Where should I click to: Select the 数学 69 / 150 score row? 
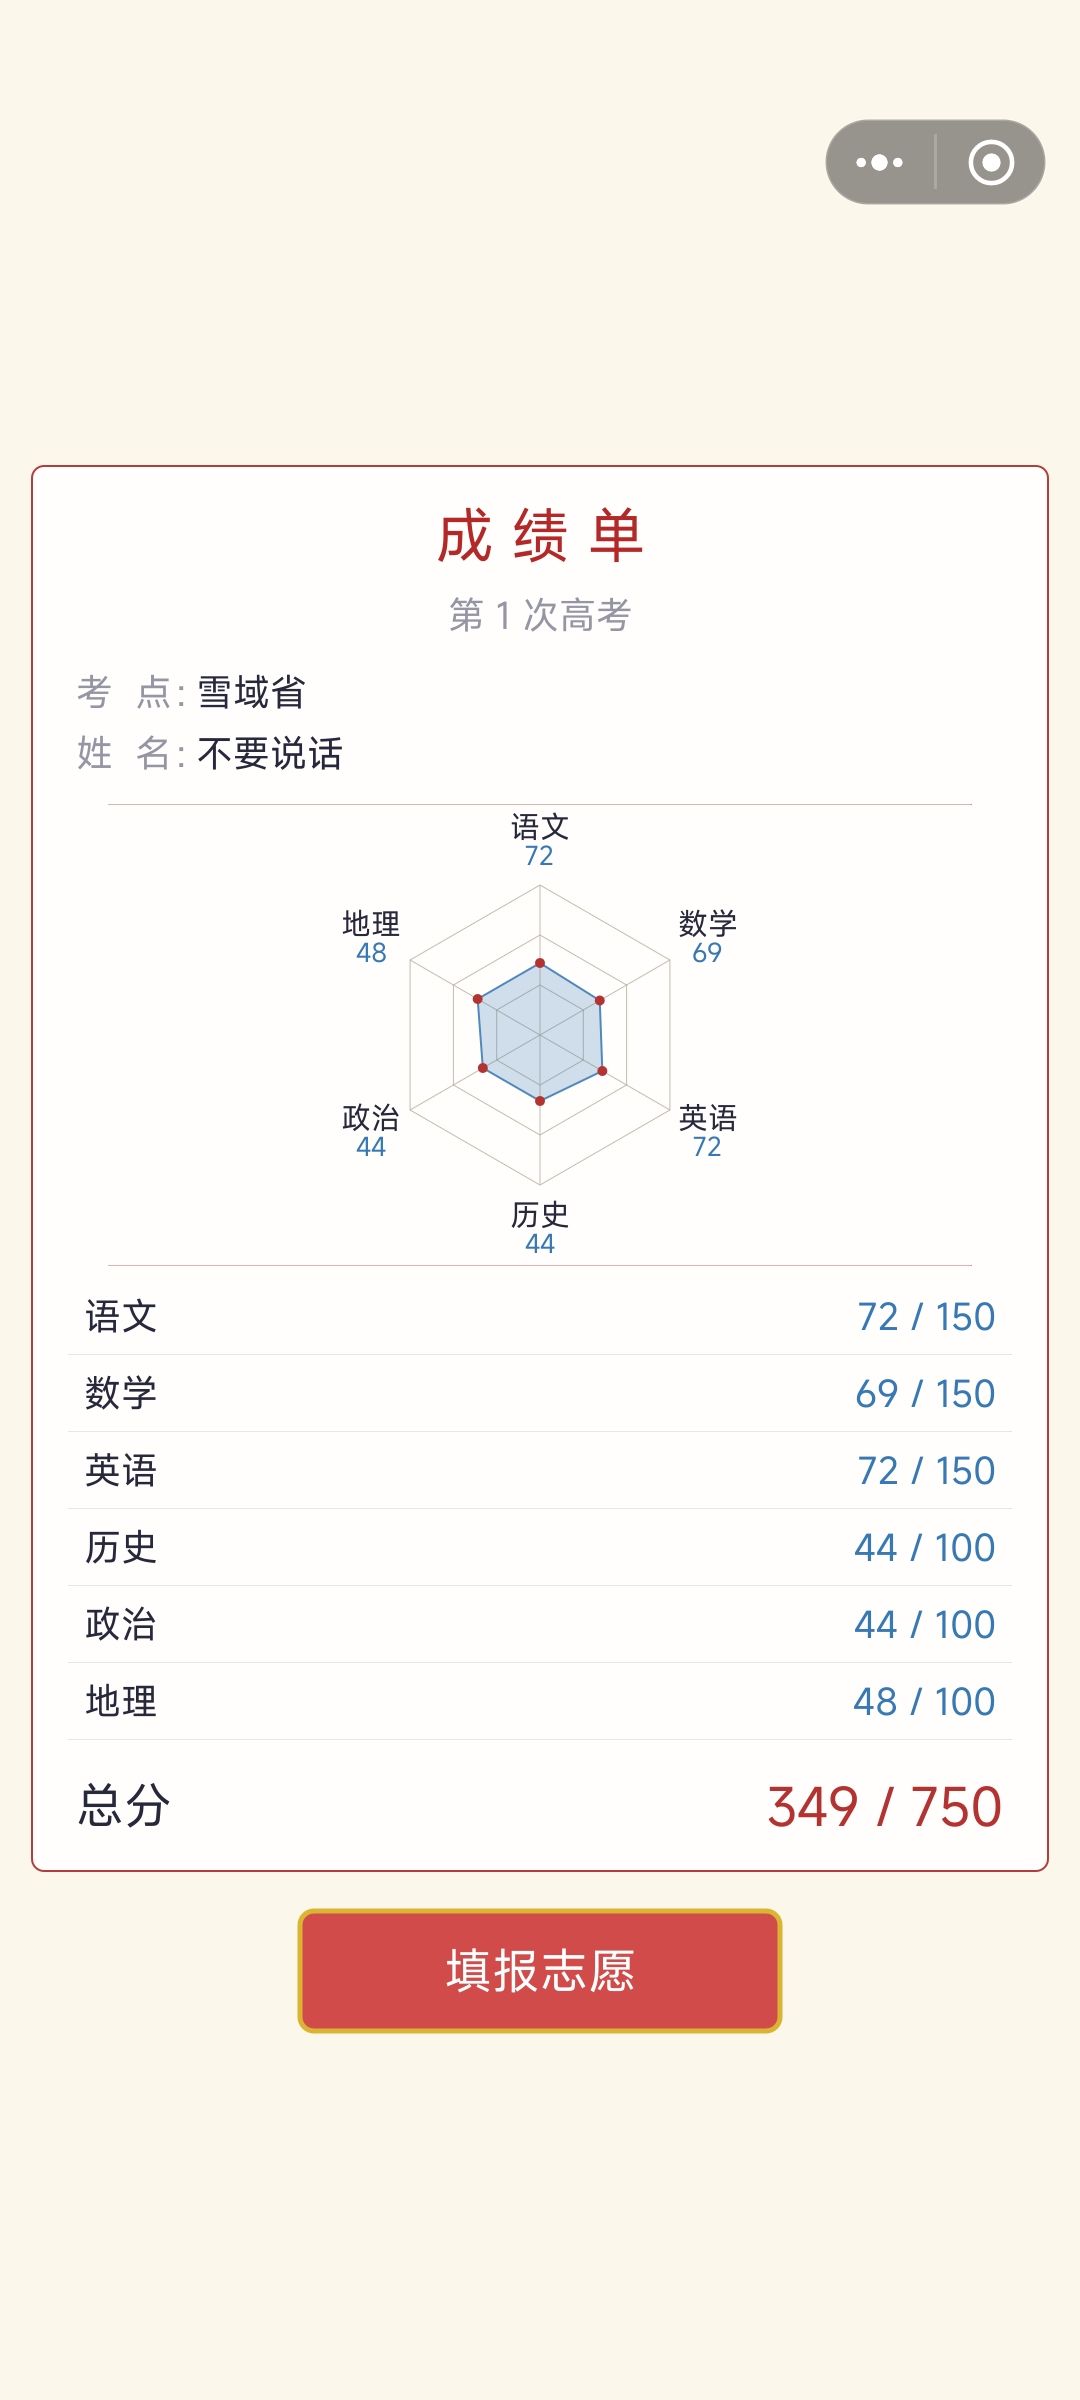pyautogui.click(x=540, y=1394)
